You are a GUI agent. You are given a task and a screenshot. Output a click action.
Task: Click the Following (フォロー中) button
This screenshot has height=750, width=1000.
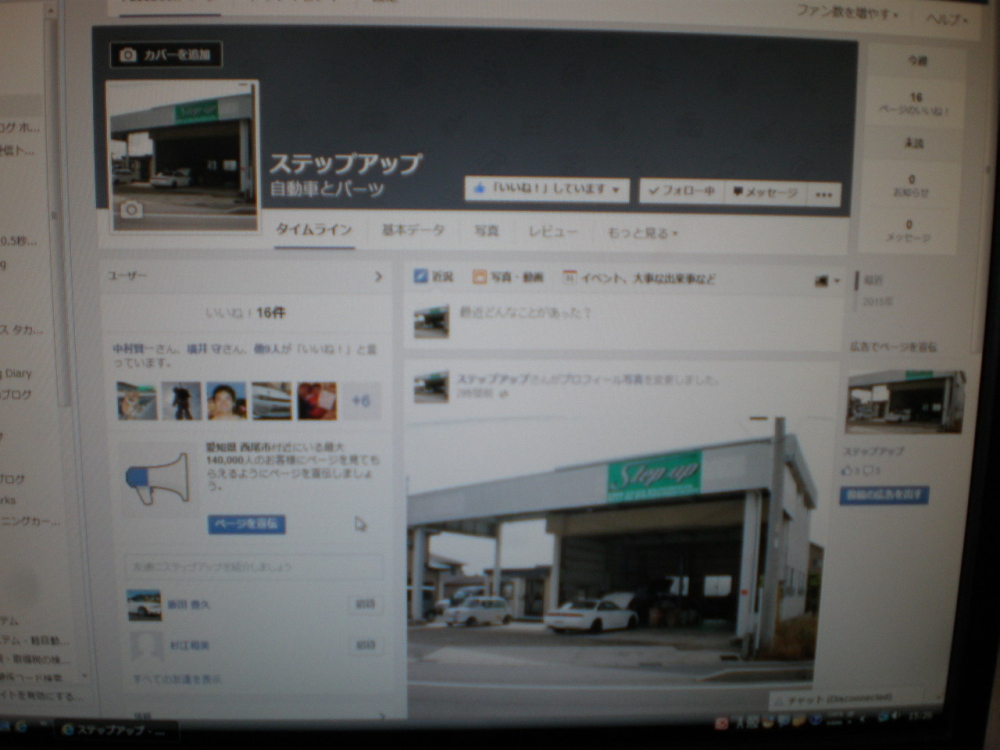pyautogui.click(x=682, y=191)
